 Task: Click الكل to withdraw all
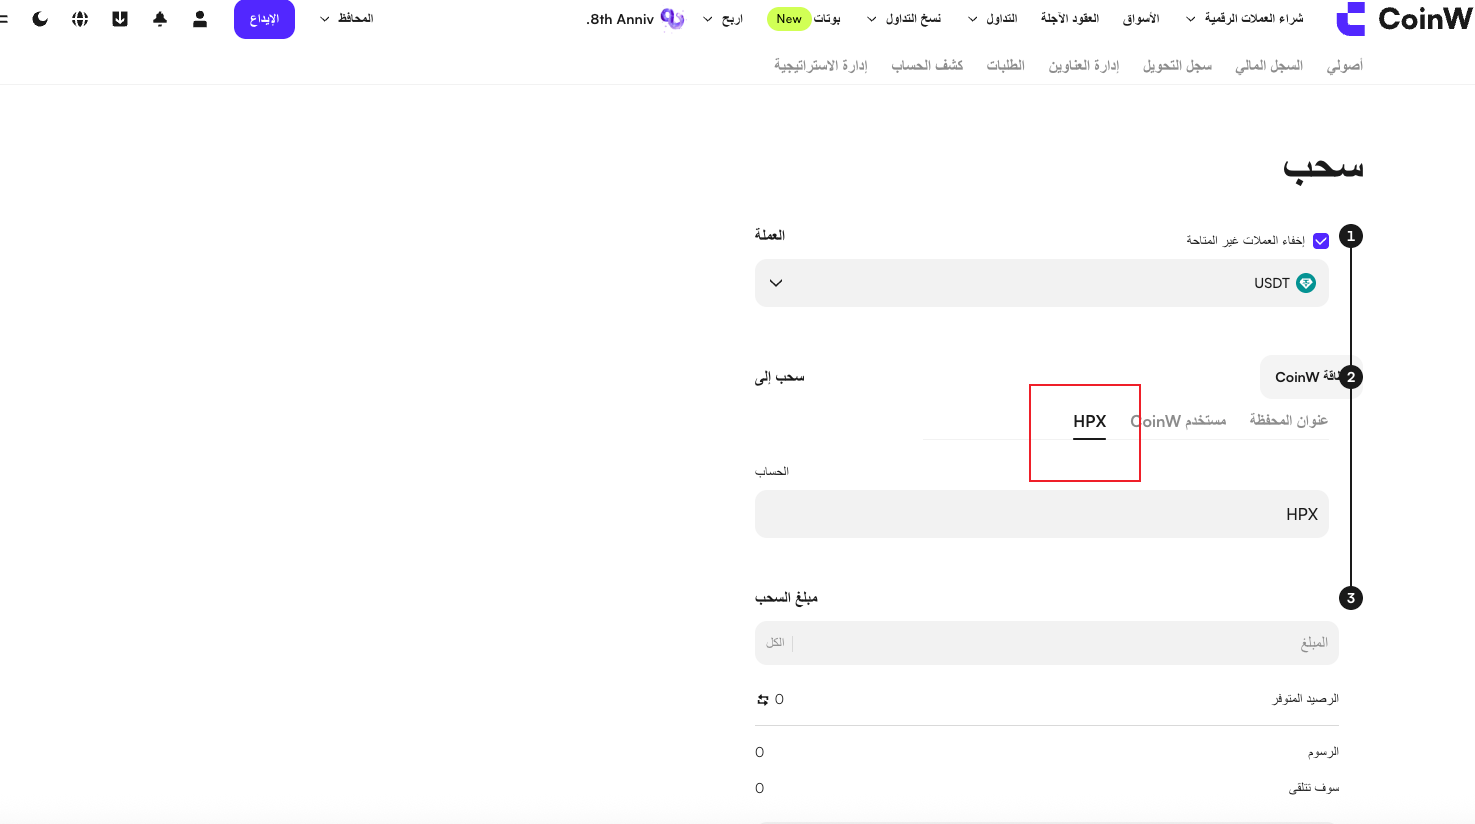(775, 643)
